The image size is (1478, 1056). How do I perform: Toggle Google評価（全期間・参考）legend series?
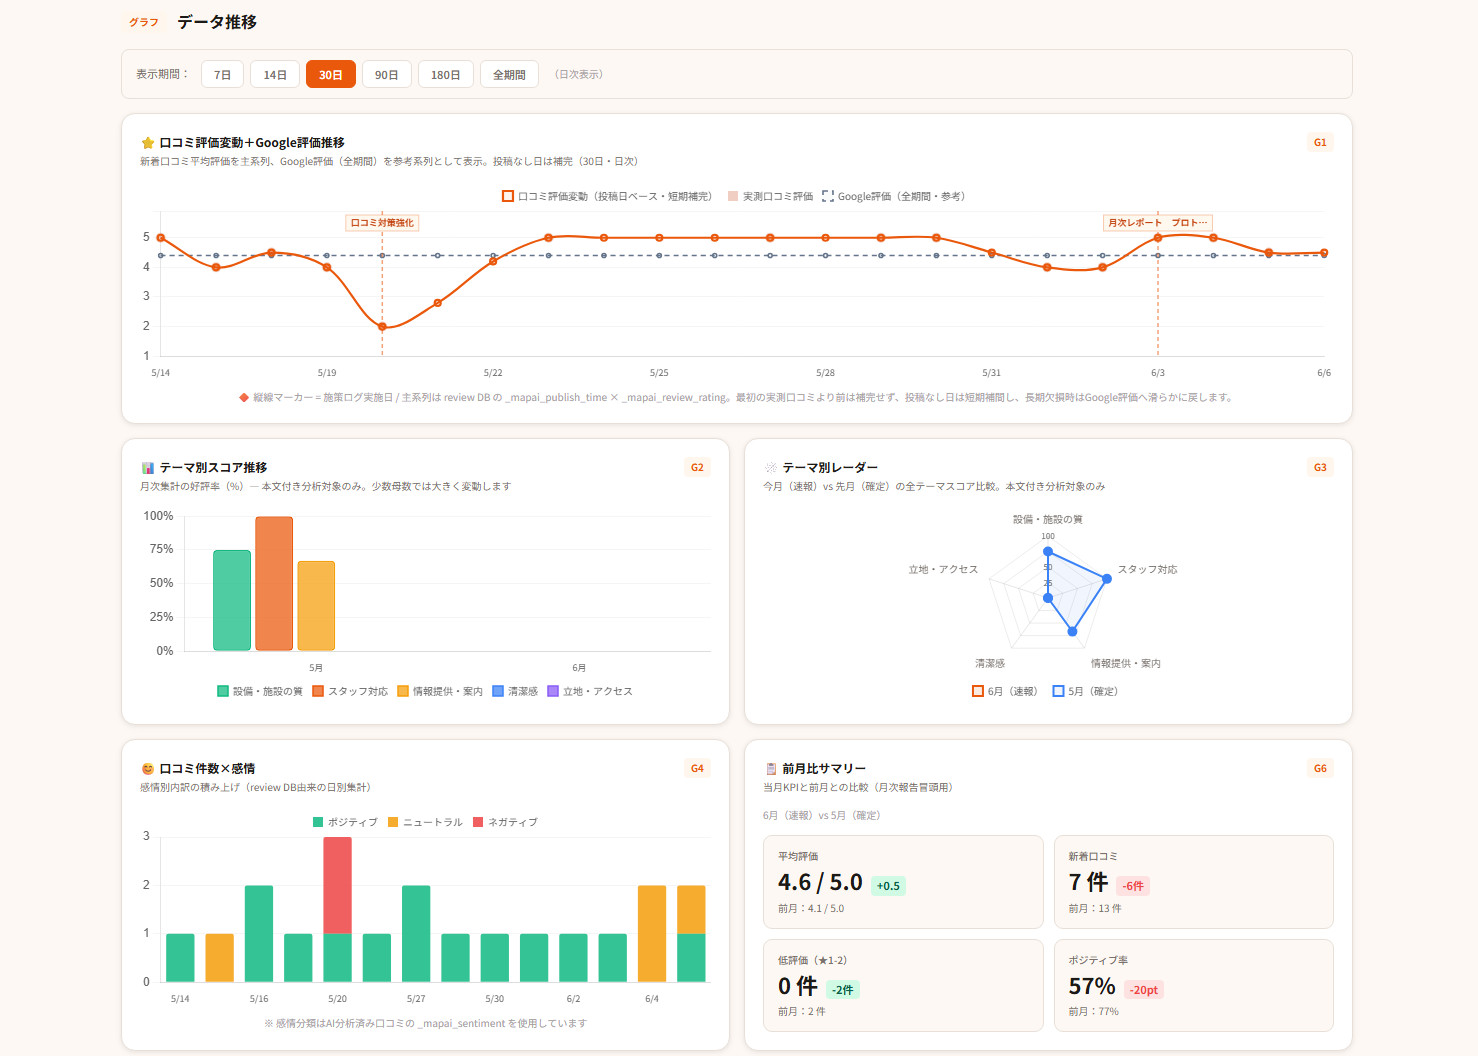pyautogui.click(x=894, y=197)
